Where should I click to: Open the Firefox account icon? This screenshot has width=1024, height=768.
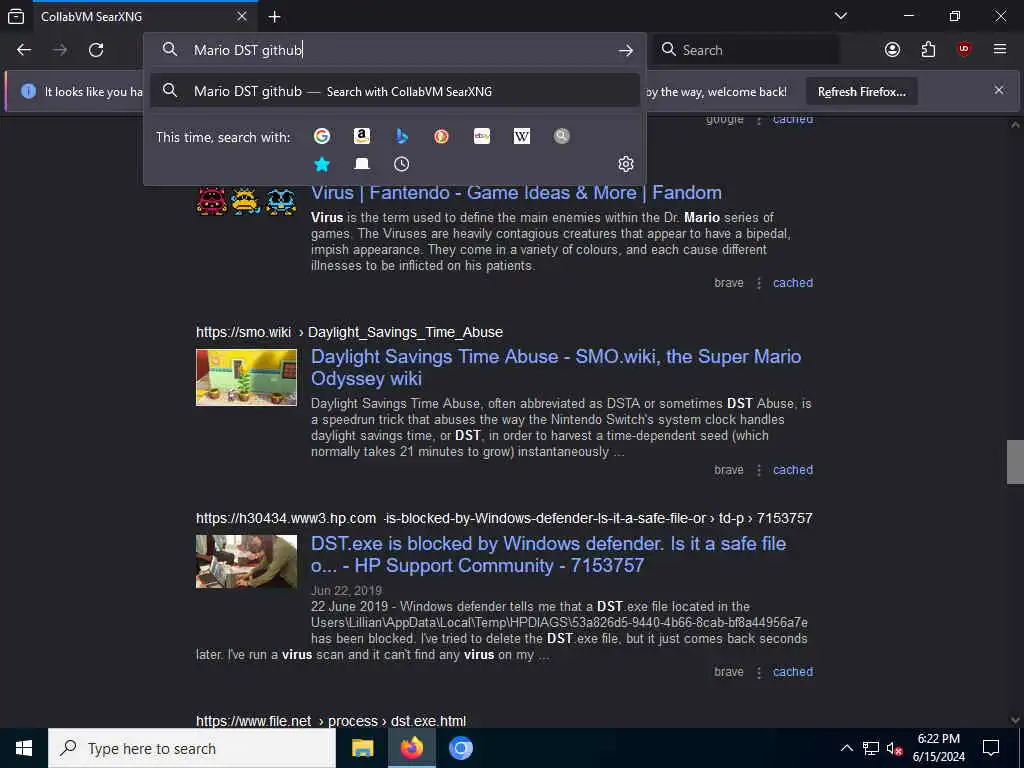(x=892, y=50)
